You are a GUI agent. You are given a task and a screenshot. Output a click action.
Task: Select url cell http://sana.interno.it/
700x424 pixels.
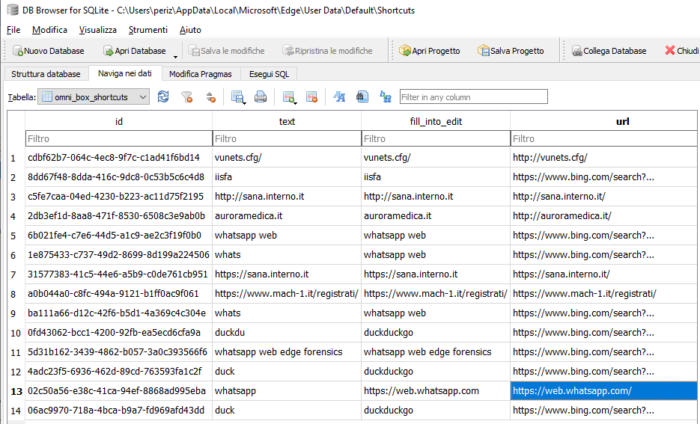[604, 196]
